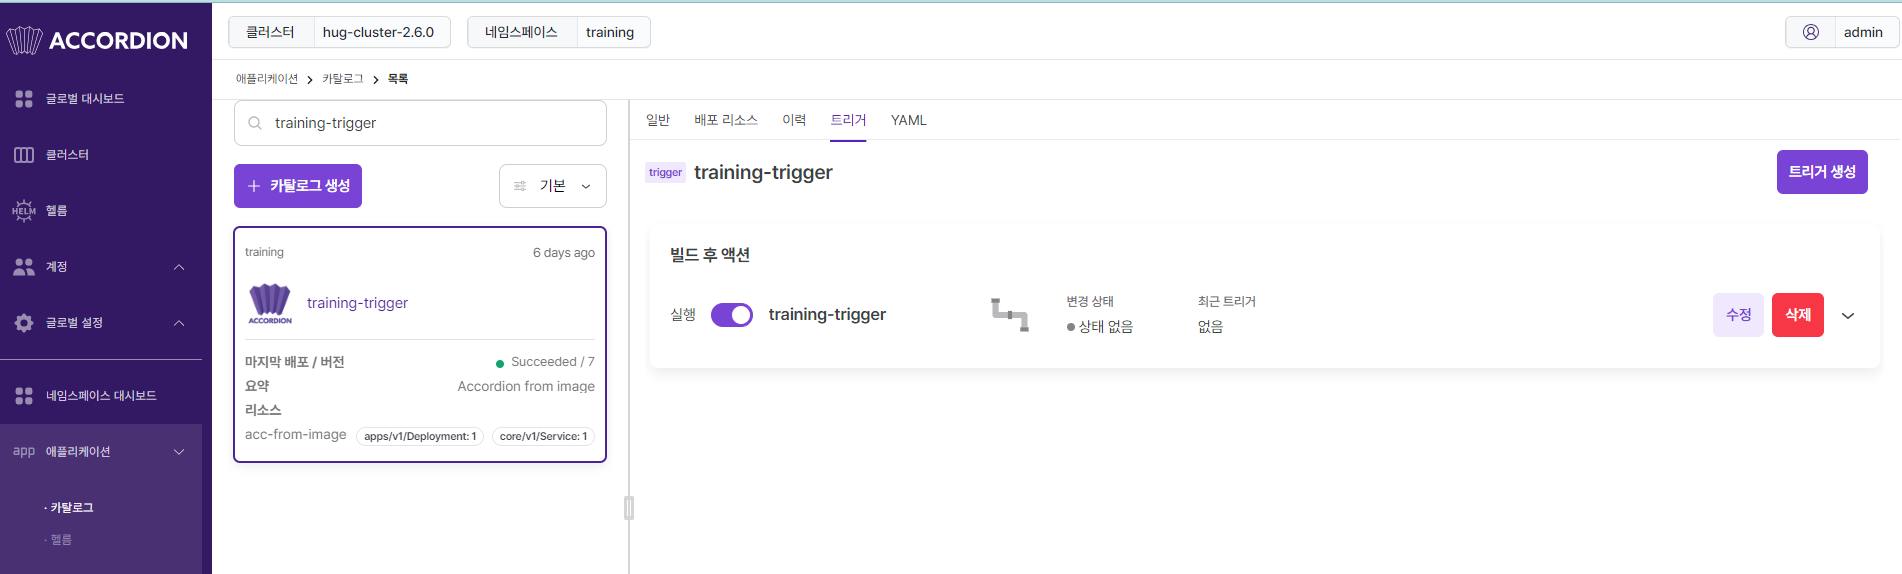This screenshot has width=1902, height=574.
Task: Click the 상태 없음 status text
Action: click(1106, 327)
